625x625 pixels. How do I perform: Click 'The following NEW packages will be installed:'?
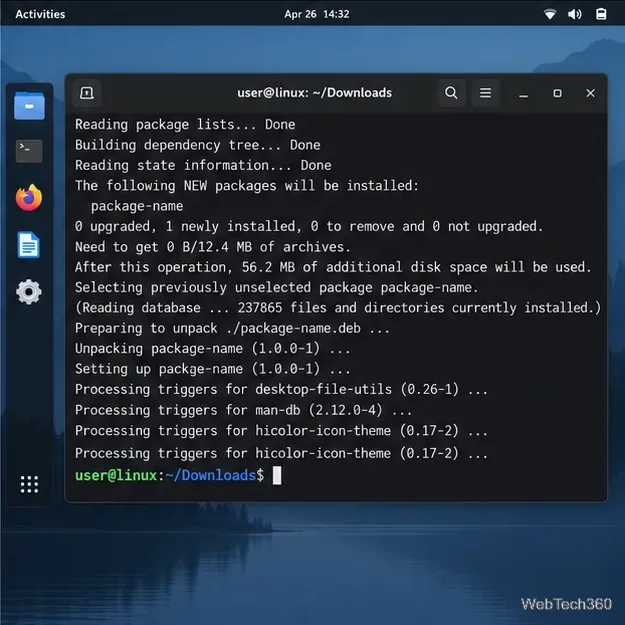(x=247, y=186)
